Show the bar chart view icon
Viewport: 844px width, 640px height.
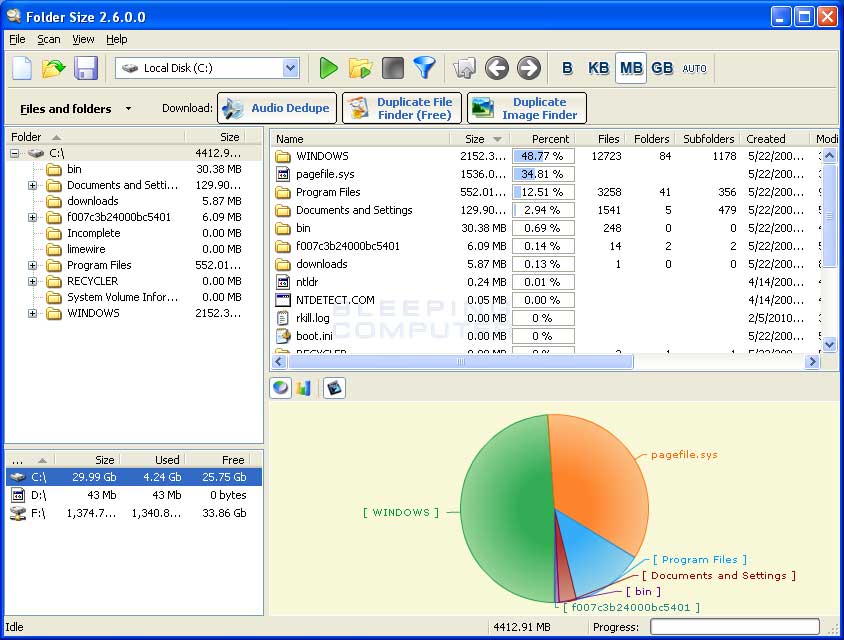tap(304, 388)
